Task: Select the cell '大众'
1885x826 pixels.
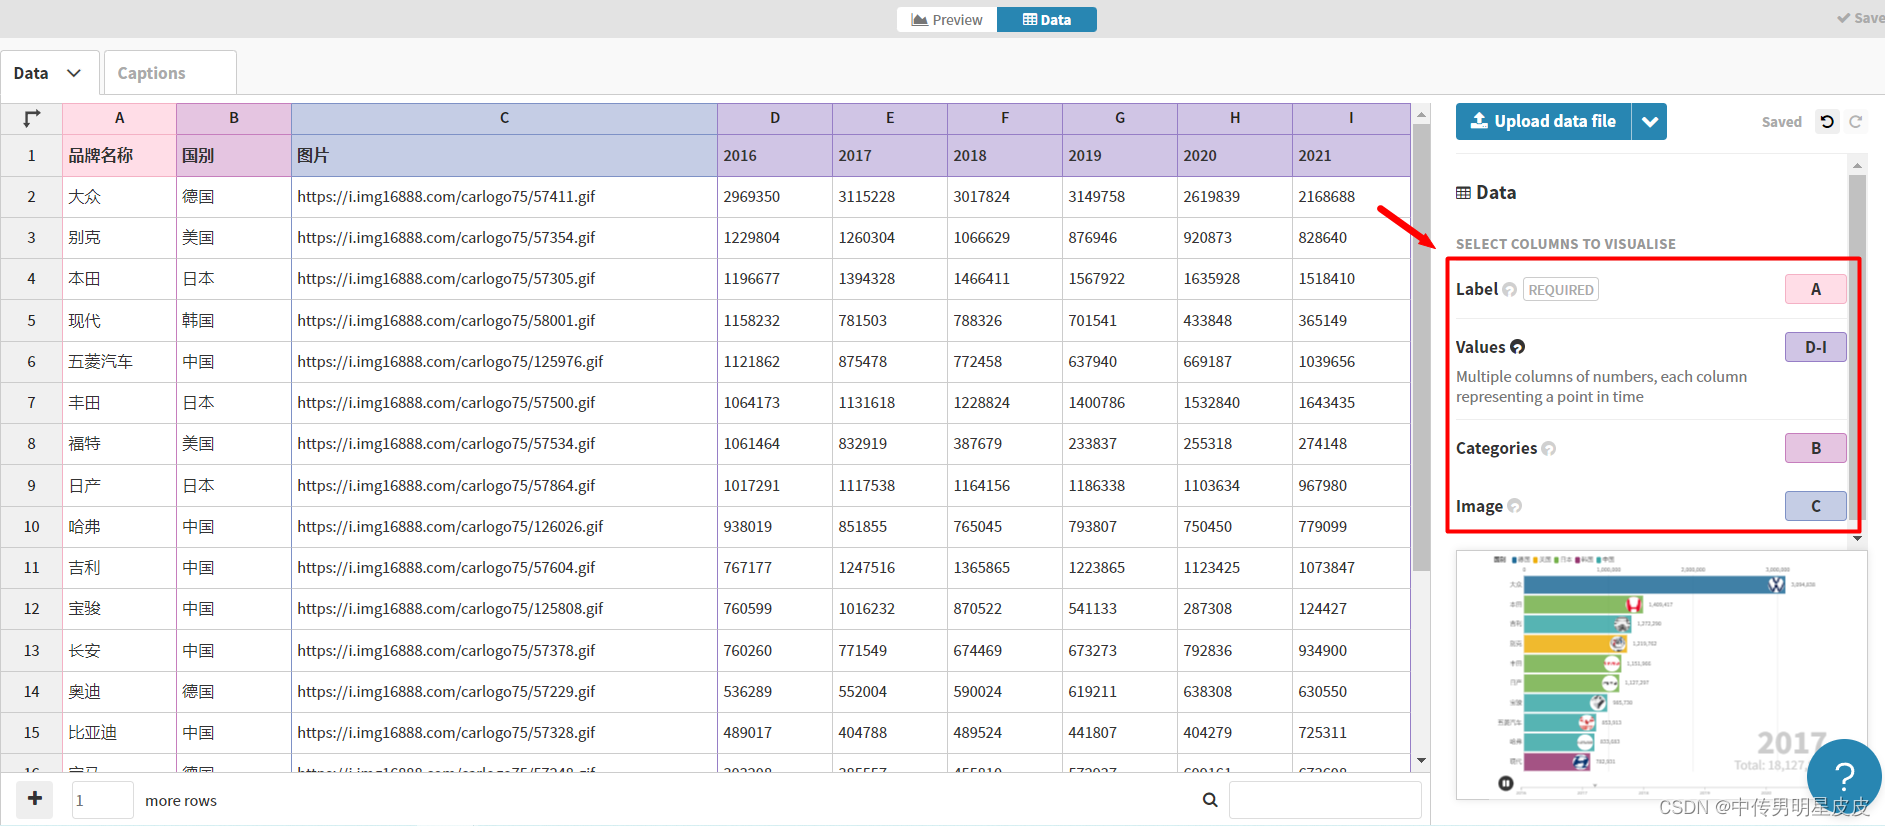Action: coord(119,197)
